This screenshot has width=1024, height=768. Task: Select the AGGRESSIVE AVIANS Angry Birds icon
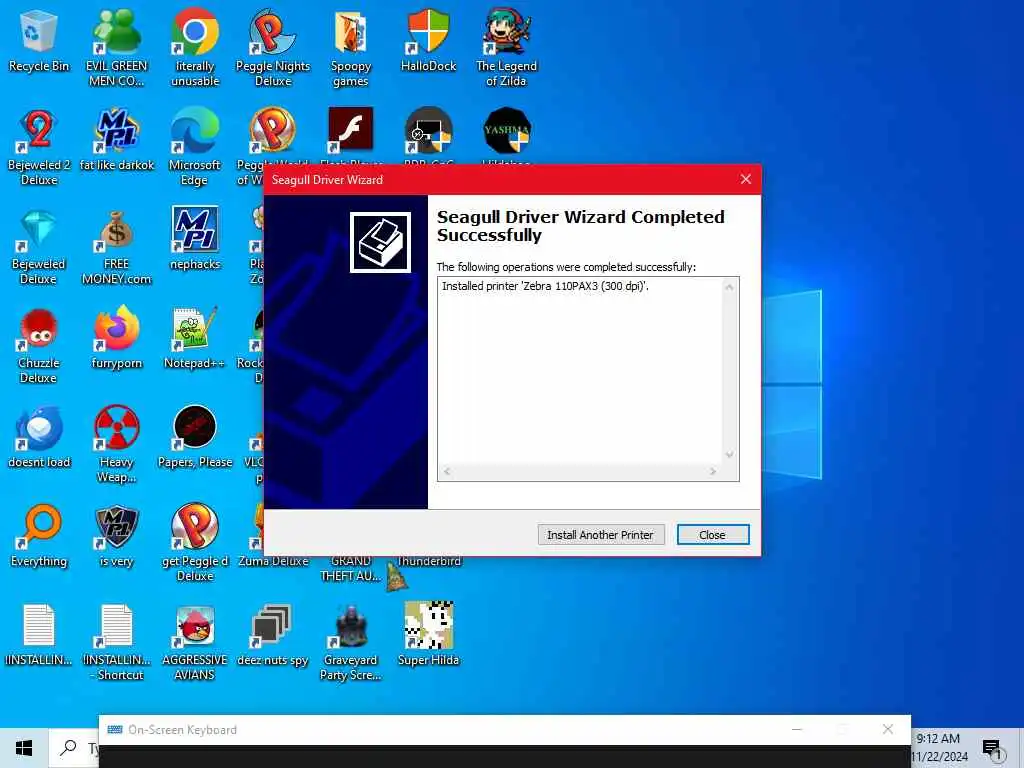tap(195, 641)
